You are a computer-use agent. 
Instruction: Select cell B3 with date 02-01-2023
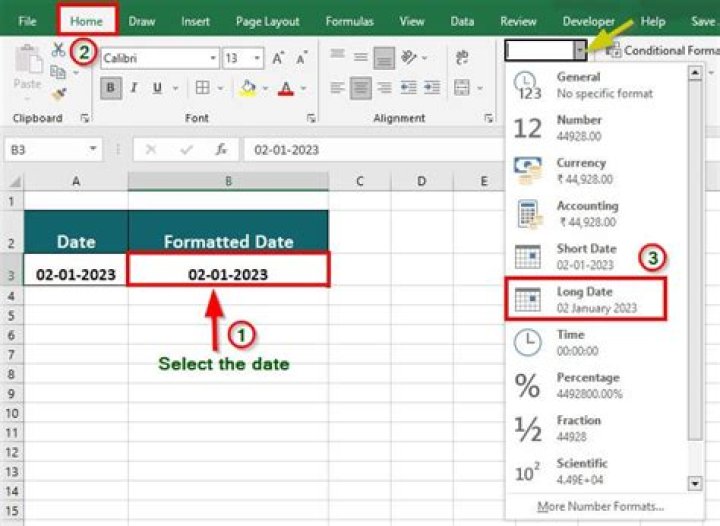click(x=228, y=274)
